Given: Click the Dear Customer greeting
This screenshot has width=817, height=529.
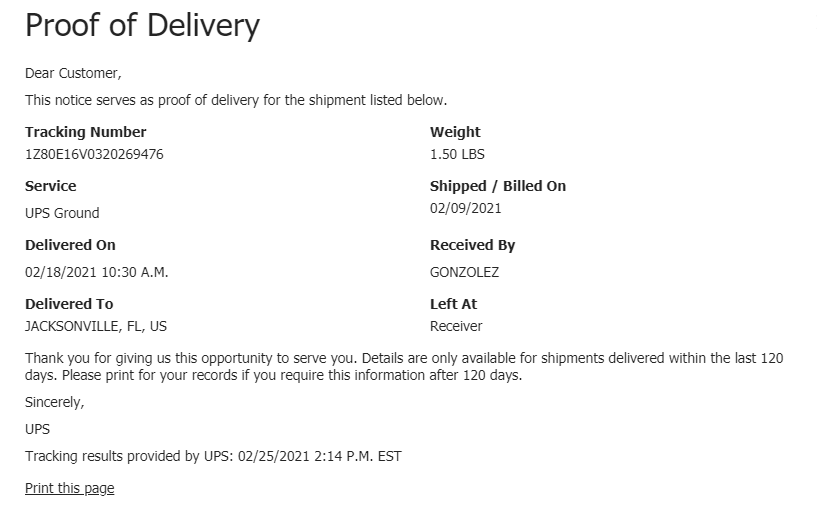Looking at the screenshot, I should click(73, 73).
